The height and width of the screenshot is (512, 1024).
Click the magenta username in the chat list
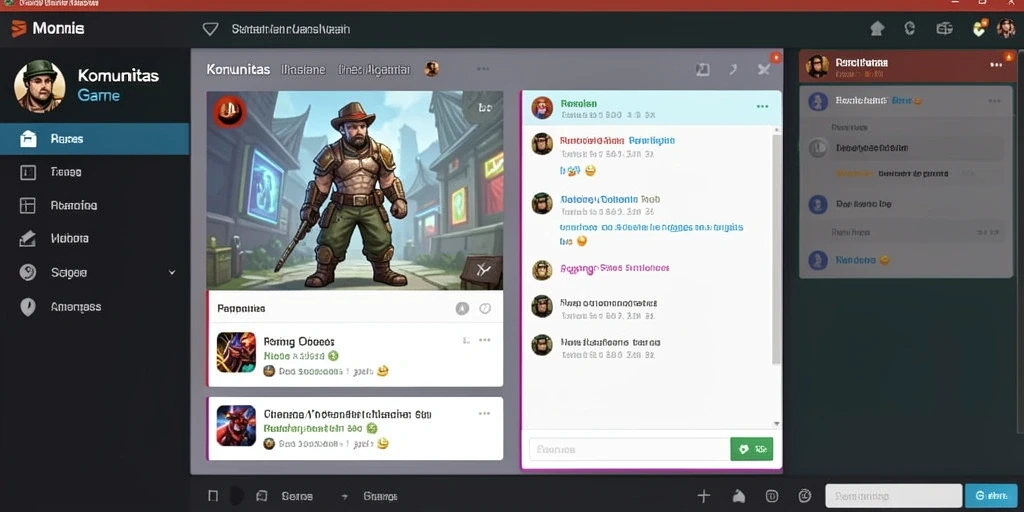tap(615, 268)
